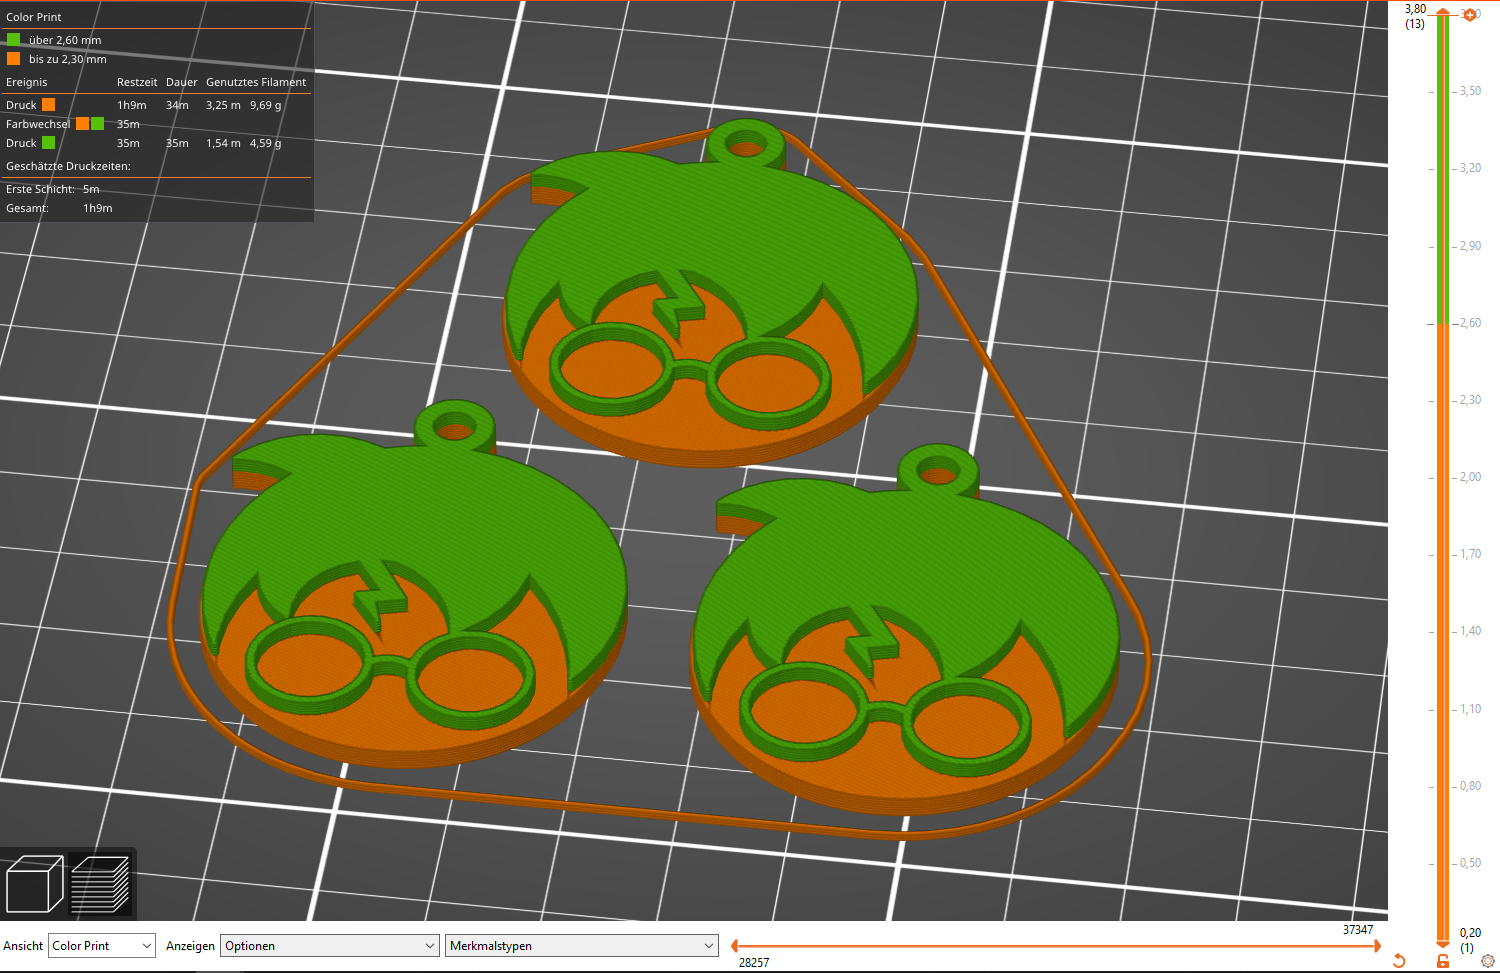Click the '2,30' tick on layer ruler

click(1470, 400)
